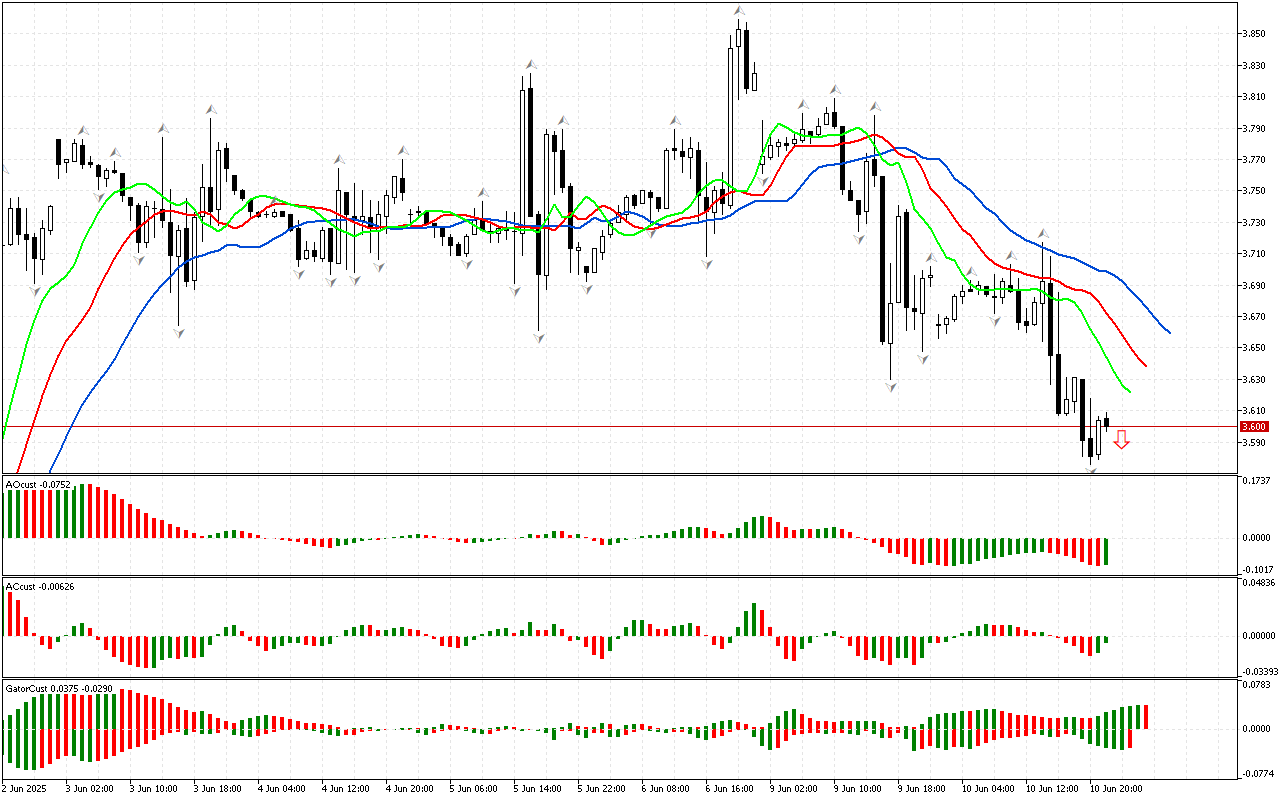Select the 2 Jun 2025 date label
1280x800 pixels.
tap(25, 788)
